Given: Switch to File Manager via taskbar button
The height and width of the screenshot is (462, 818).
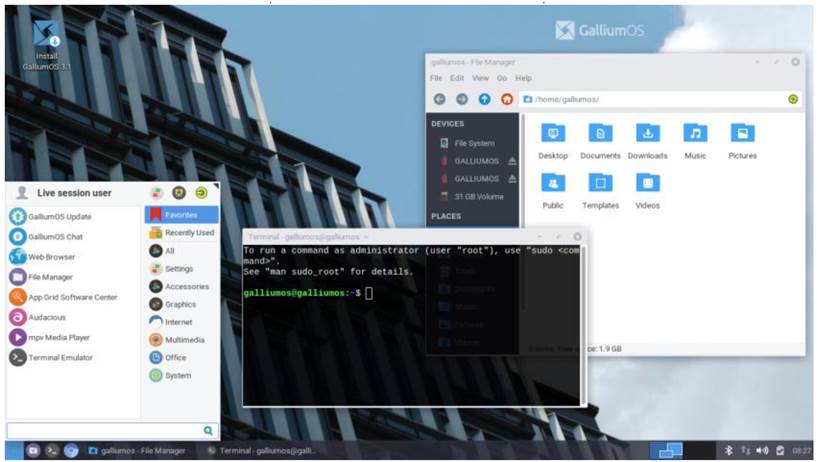Looking at the screenshot, I should click(x=137, y=451).
